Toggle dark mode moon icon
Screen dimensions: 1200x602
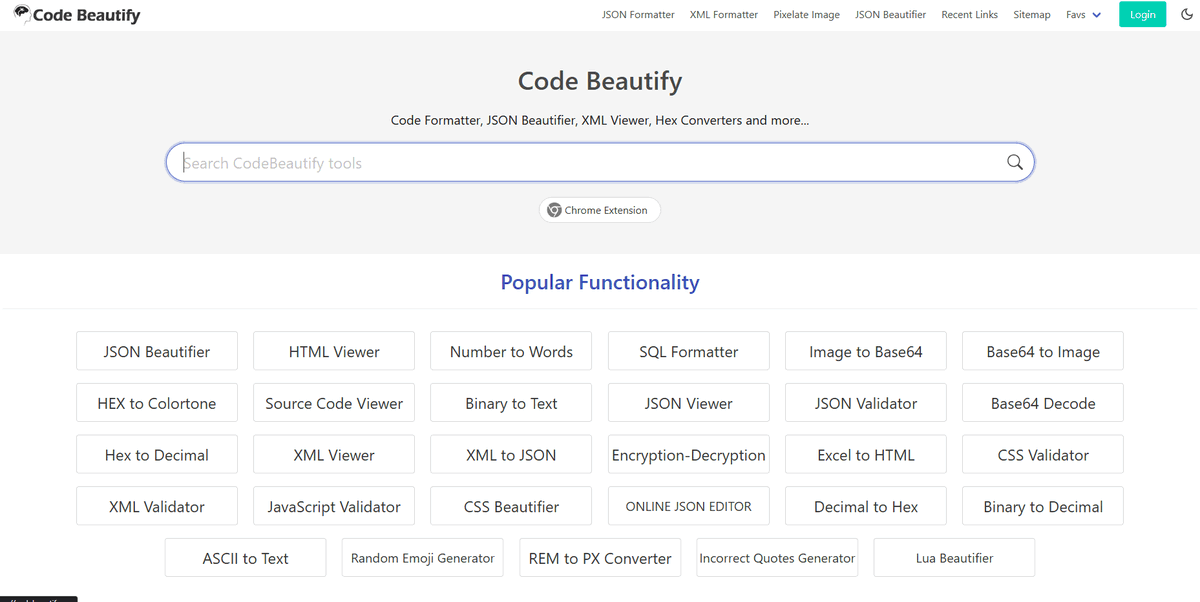[x=1187, y=14]
